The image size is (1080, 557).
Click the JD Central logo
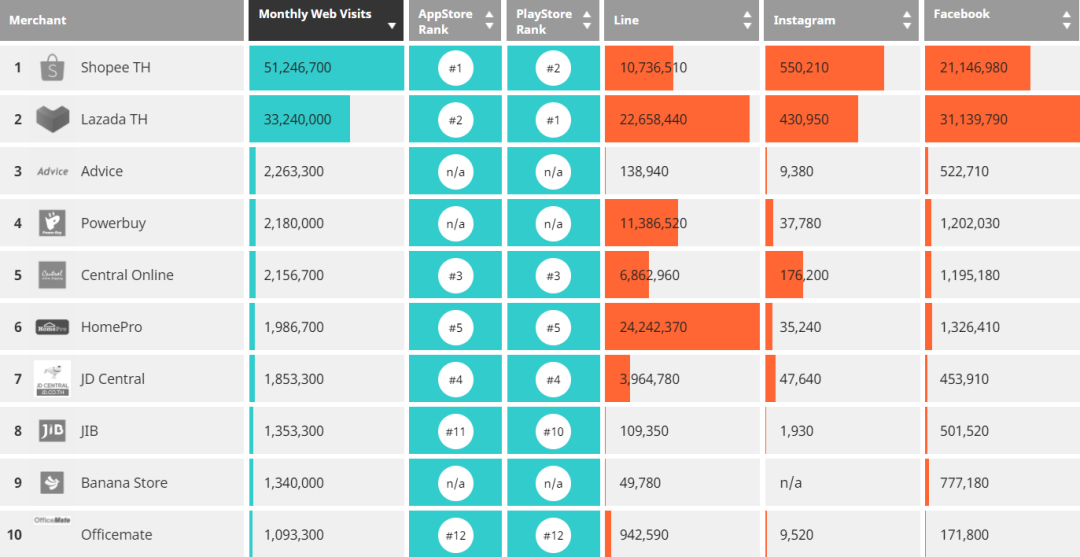(52, 379)
